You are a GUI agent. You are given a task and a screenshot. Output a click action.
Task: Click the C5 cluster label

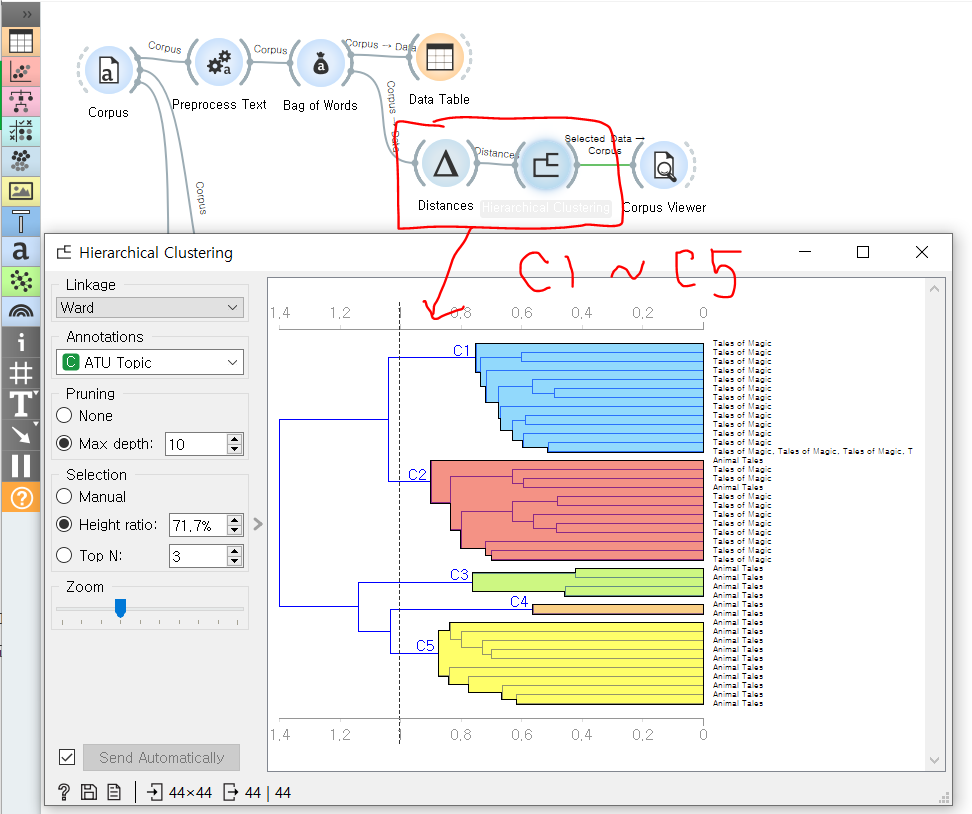(x=425, y=645)
